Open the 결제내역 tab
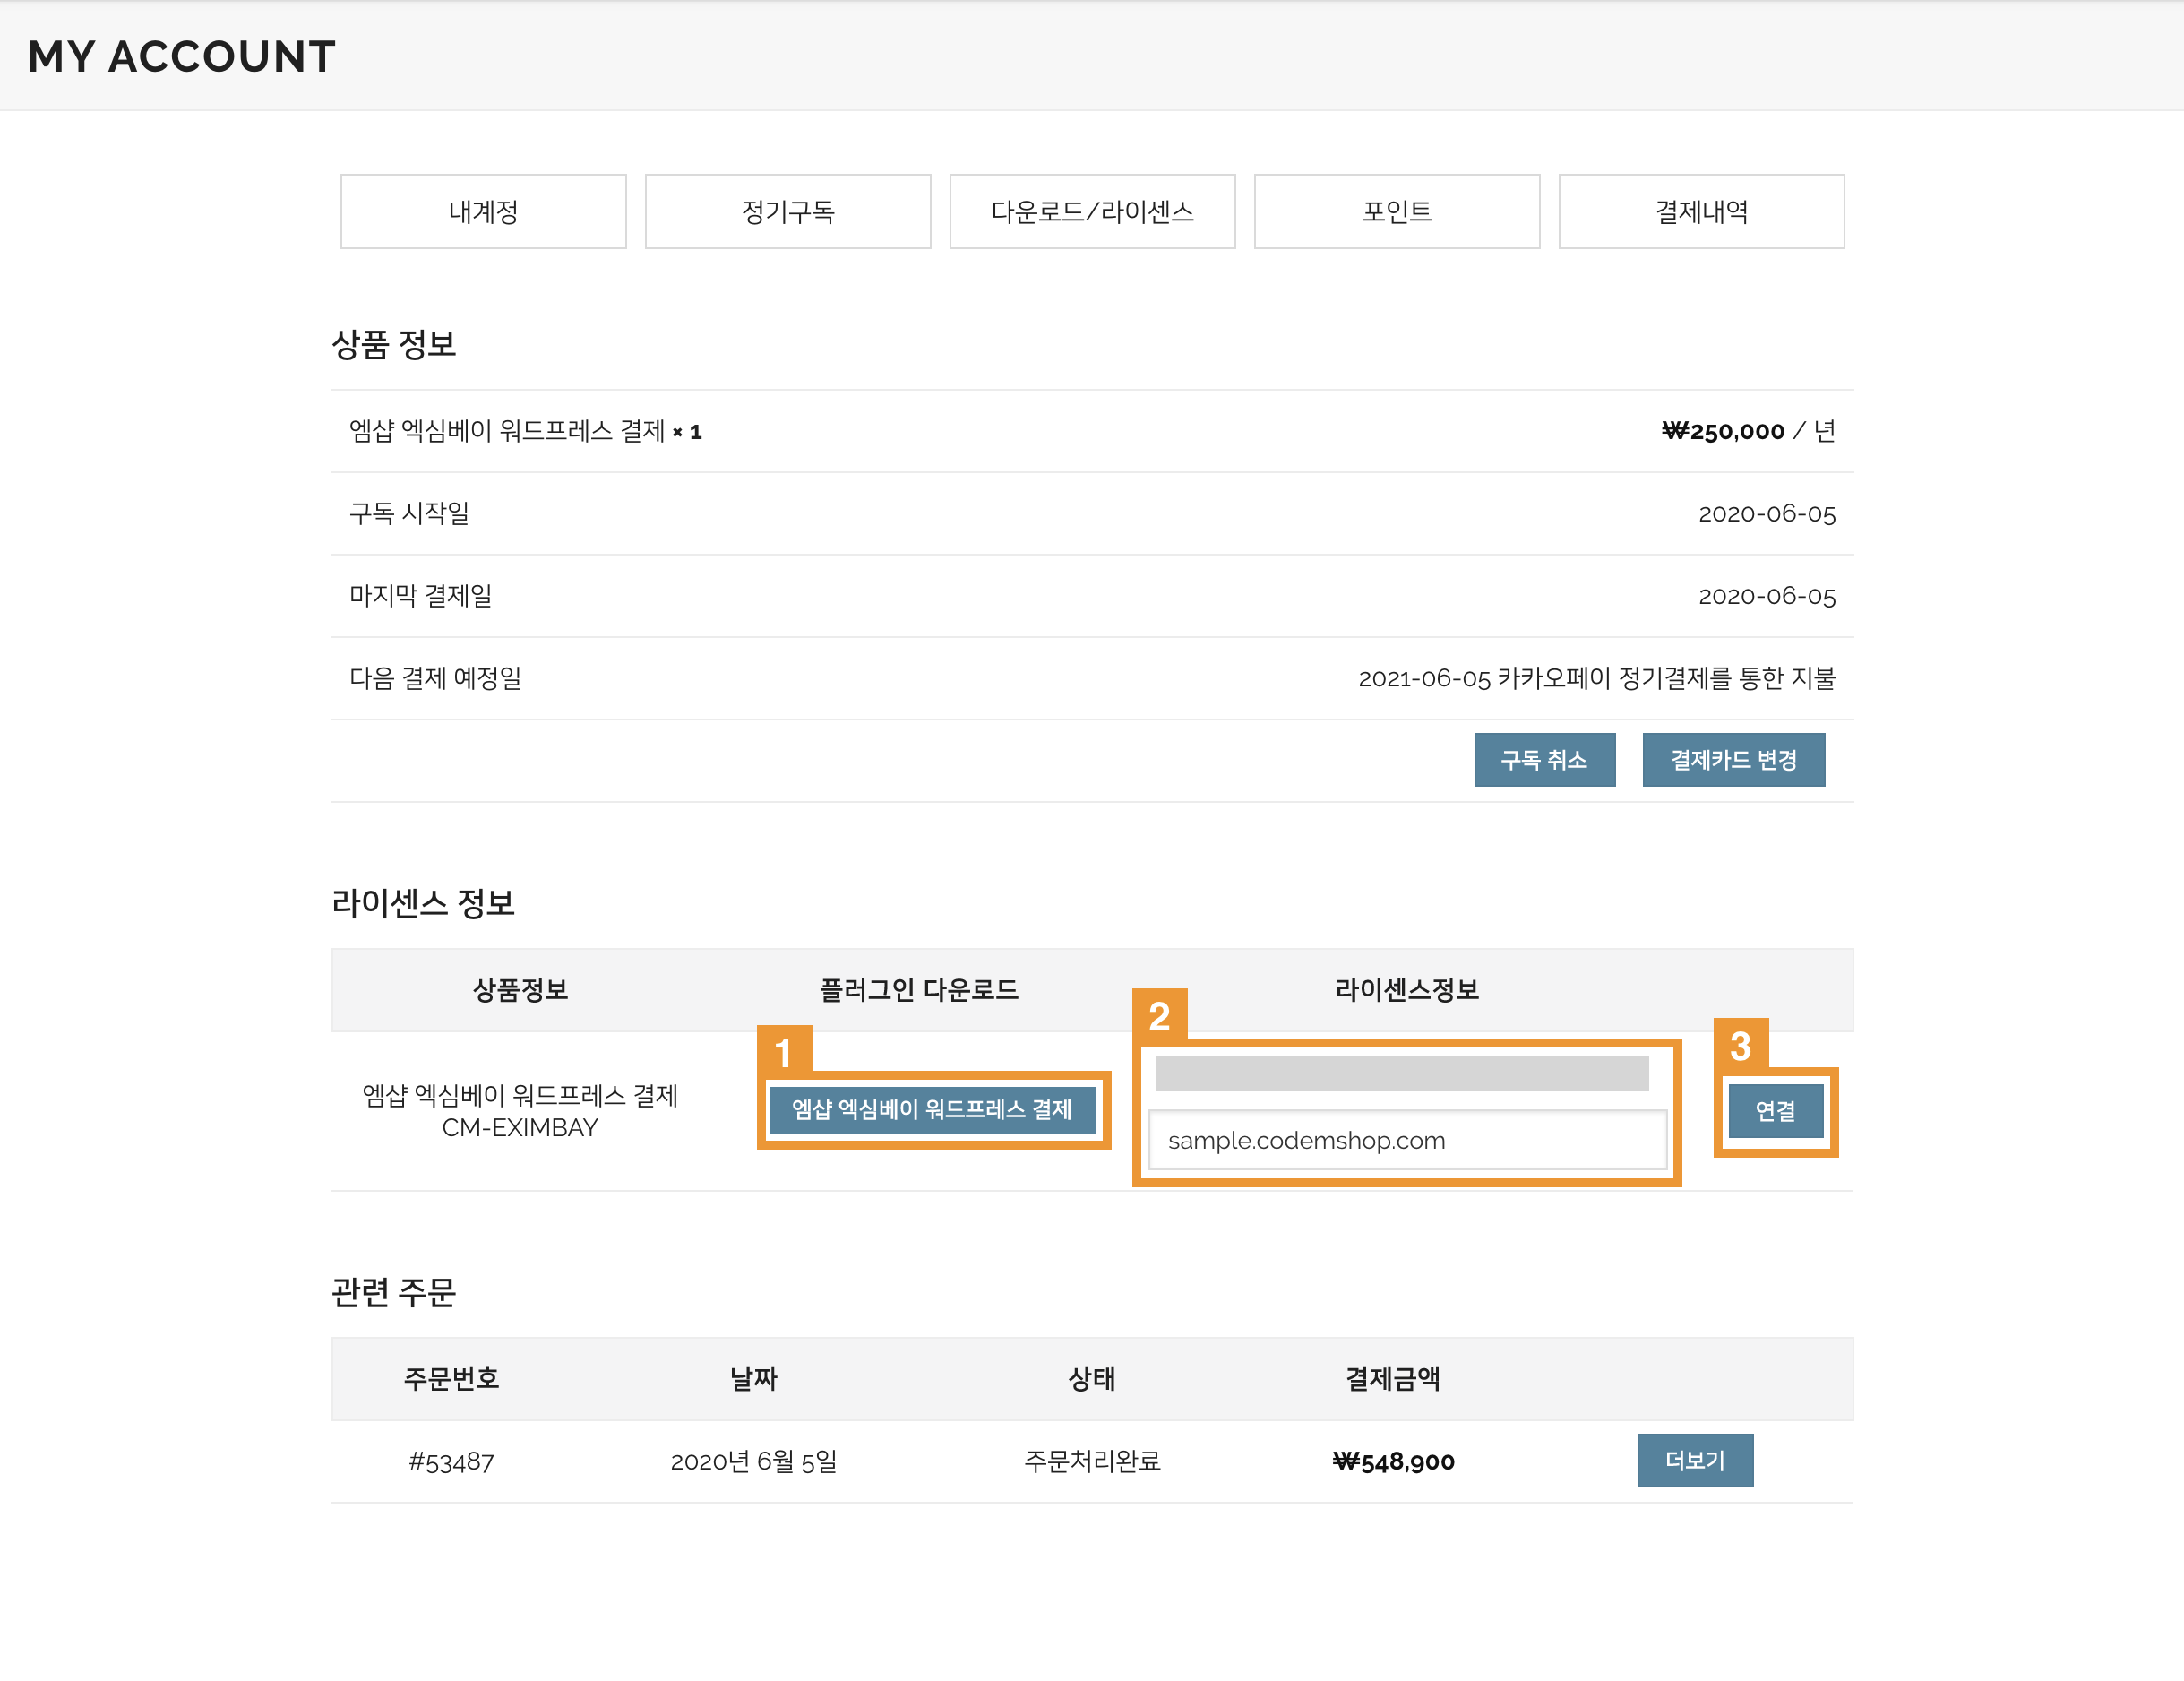The image size is (2184, 1681). [x=1700, y=211]
